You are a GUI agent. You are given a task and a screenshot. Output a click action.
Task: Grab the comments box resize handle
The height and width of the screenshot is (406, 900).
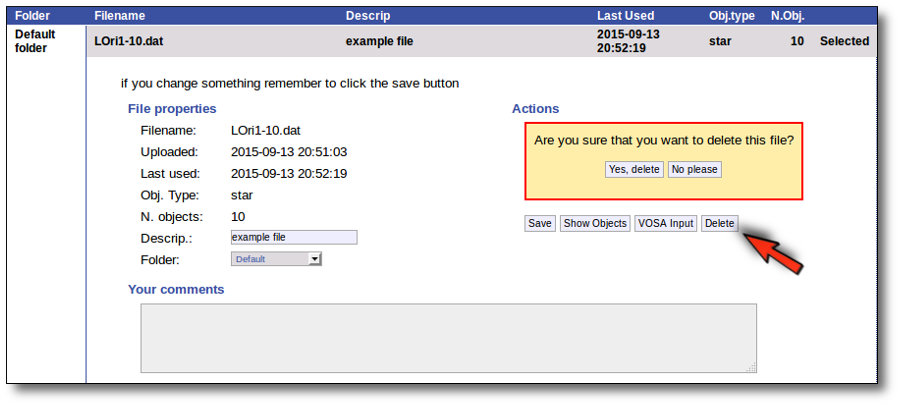(751, 368)
